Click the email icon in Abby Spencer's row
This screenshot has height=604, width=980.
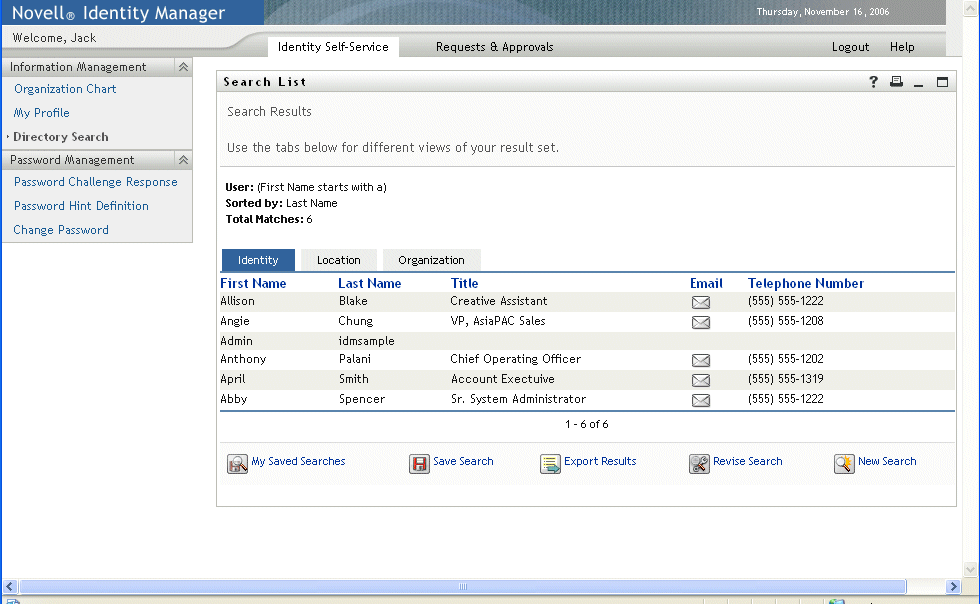click(x=701, y=400)
